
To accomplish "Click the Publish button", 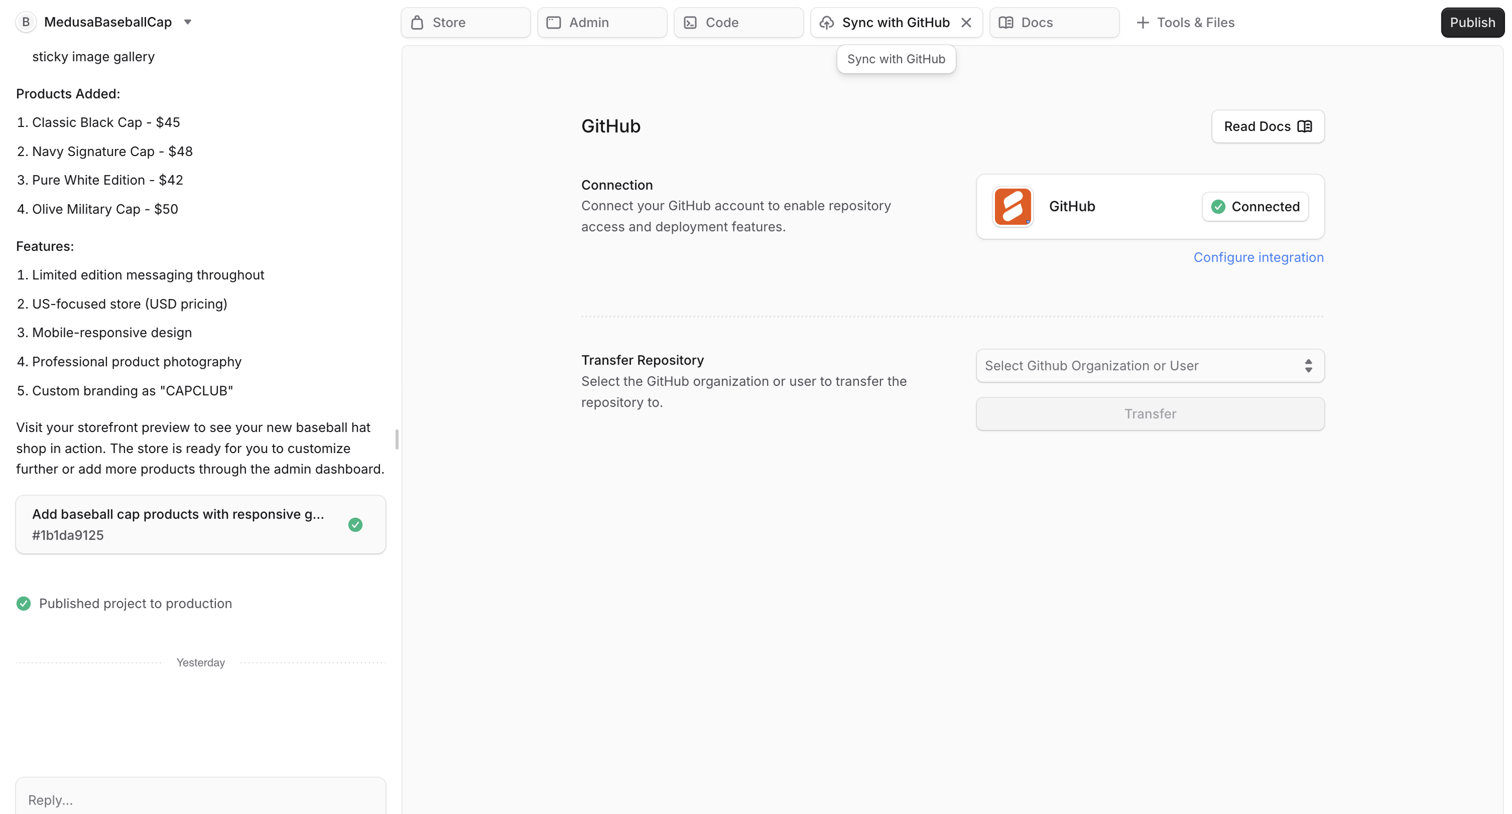I will coord(1472,22).
